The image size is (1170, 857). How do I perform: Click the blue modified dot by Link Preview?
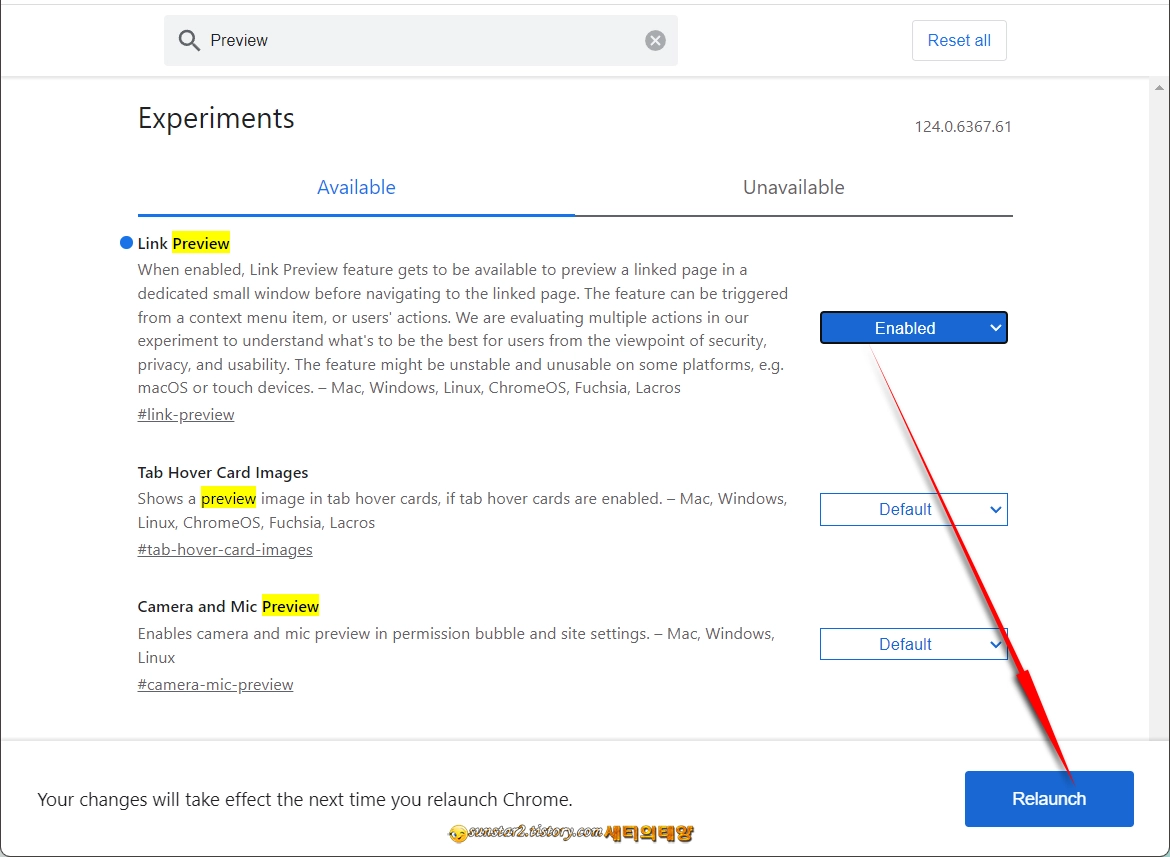(126, 242)
